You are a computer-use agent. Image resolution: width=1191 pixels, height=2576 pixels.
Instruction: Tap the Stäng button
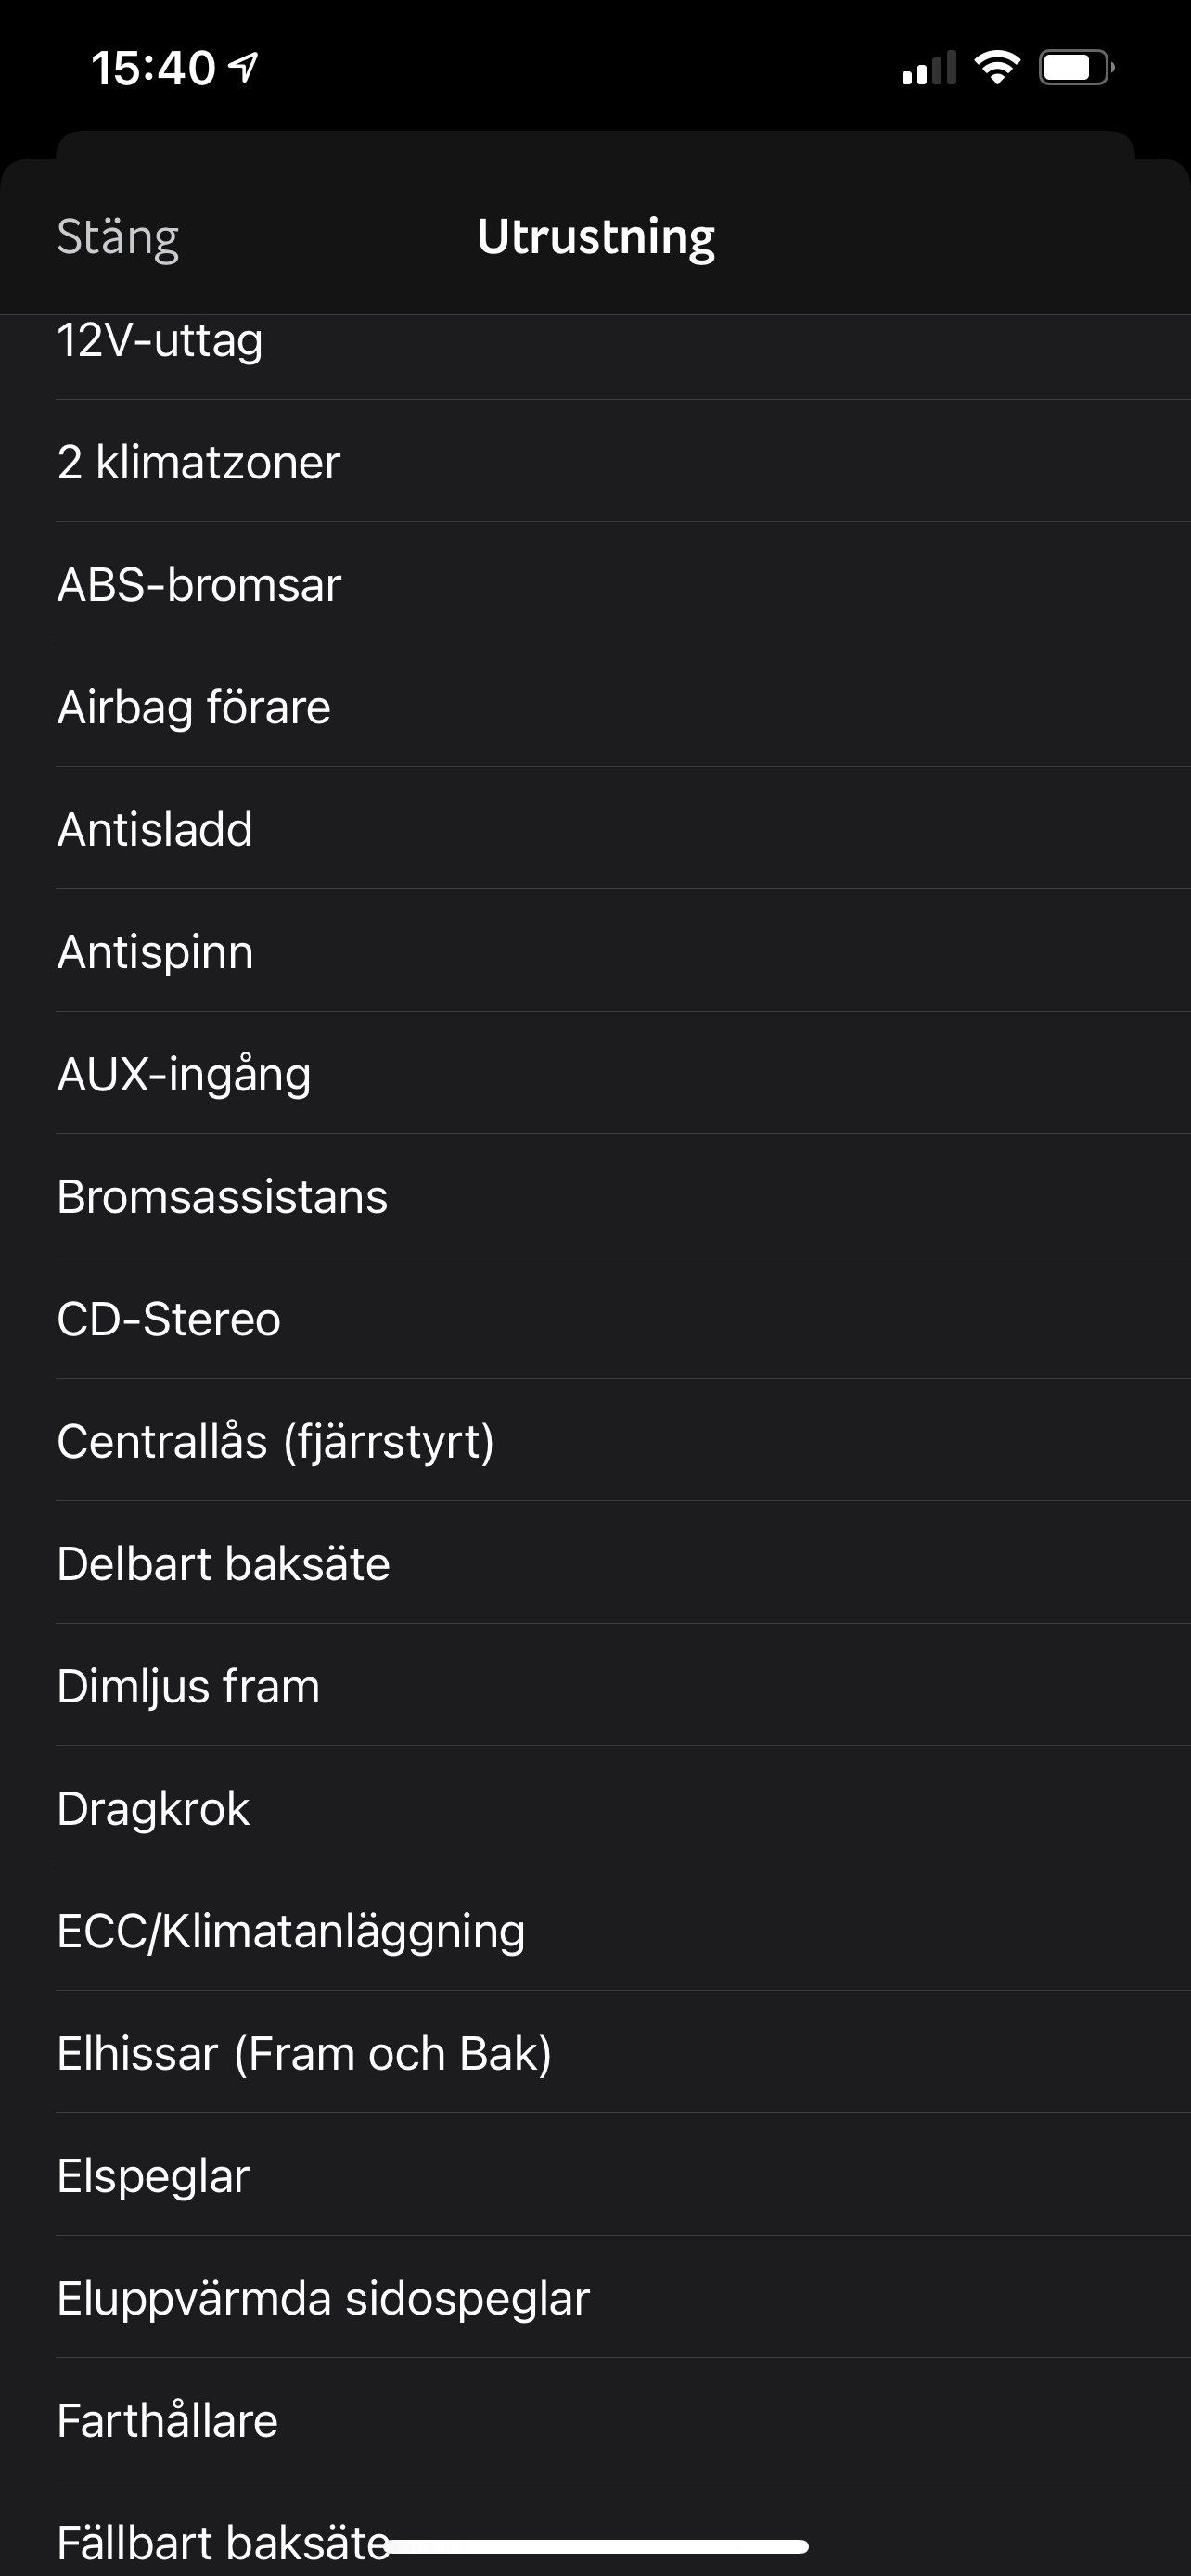pyautogui.click(x=118, y=237)
